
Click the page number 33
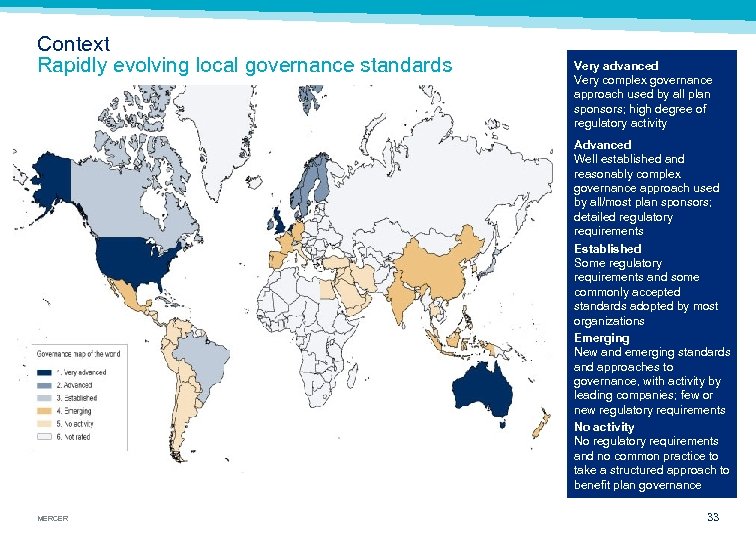point(713,517)
